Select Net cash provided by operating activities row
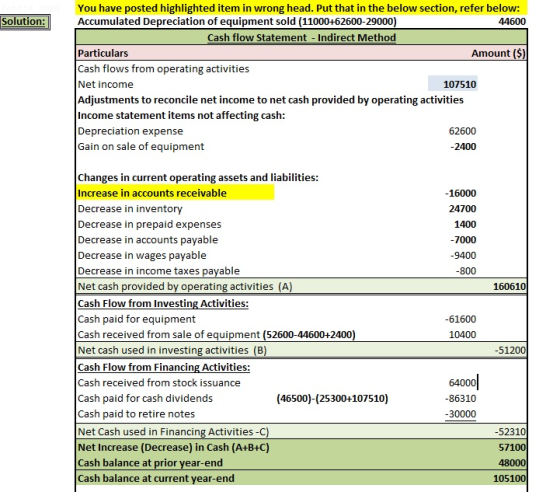The width and height of the screenshot is (560, 492). 301,287
